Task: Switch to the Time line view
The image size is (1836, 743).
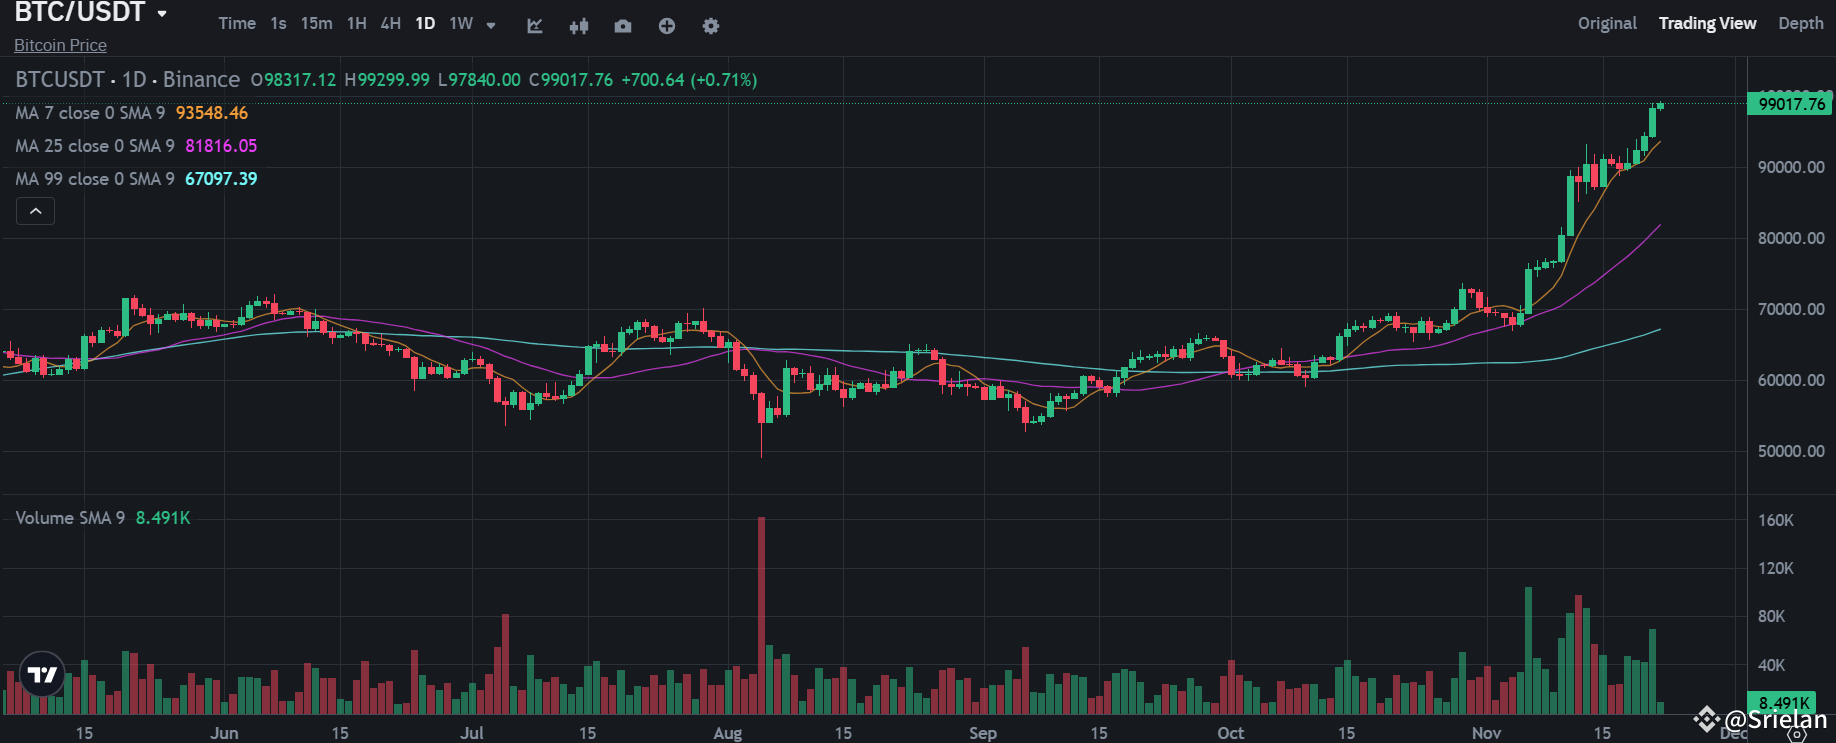Action: pos(237,23)
